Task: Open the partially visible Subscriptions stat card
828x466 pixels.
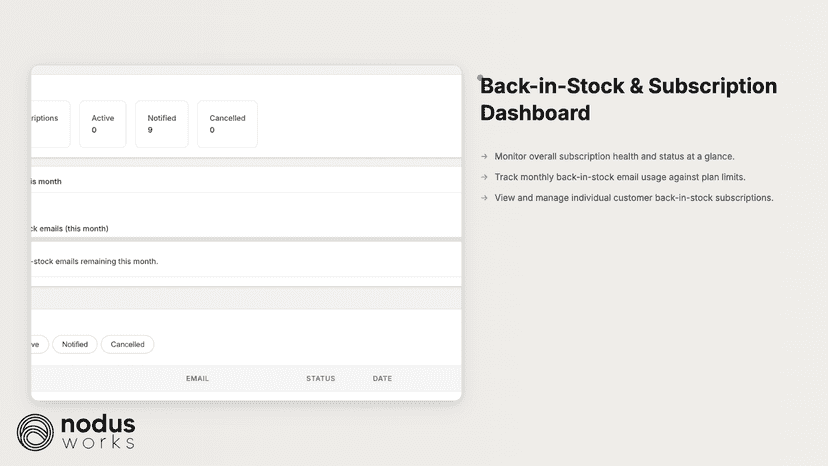Action: (x=50, y=124)
